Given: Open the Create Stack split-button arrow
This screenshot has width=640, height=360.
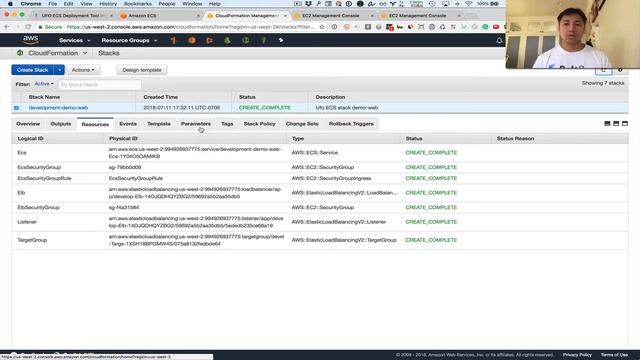Looking at the screenshot, I should click(60, 70).
